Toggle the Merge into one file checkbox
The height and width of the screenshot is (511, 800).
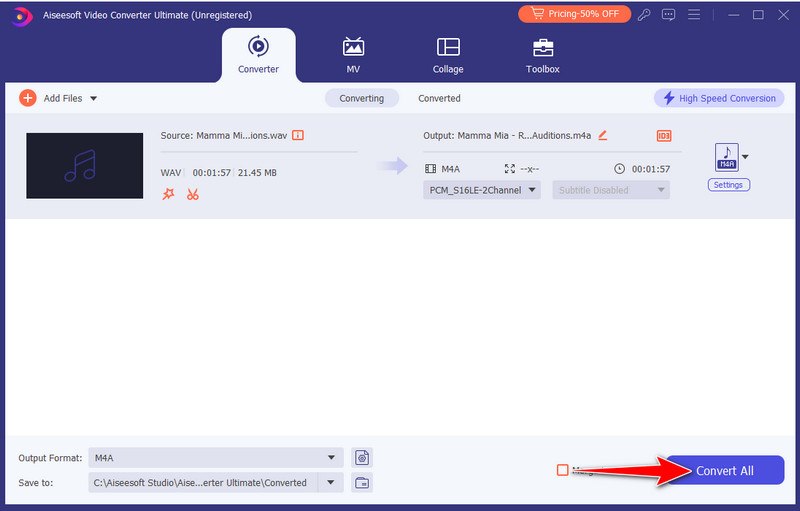(x=562, y=470)
